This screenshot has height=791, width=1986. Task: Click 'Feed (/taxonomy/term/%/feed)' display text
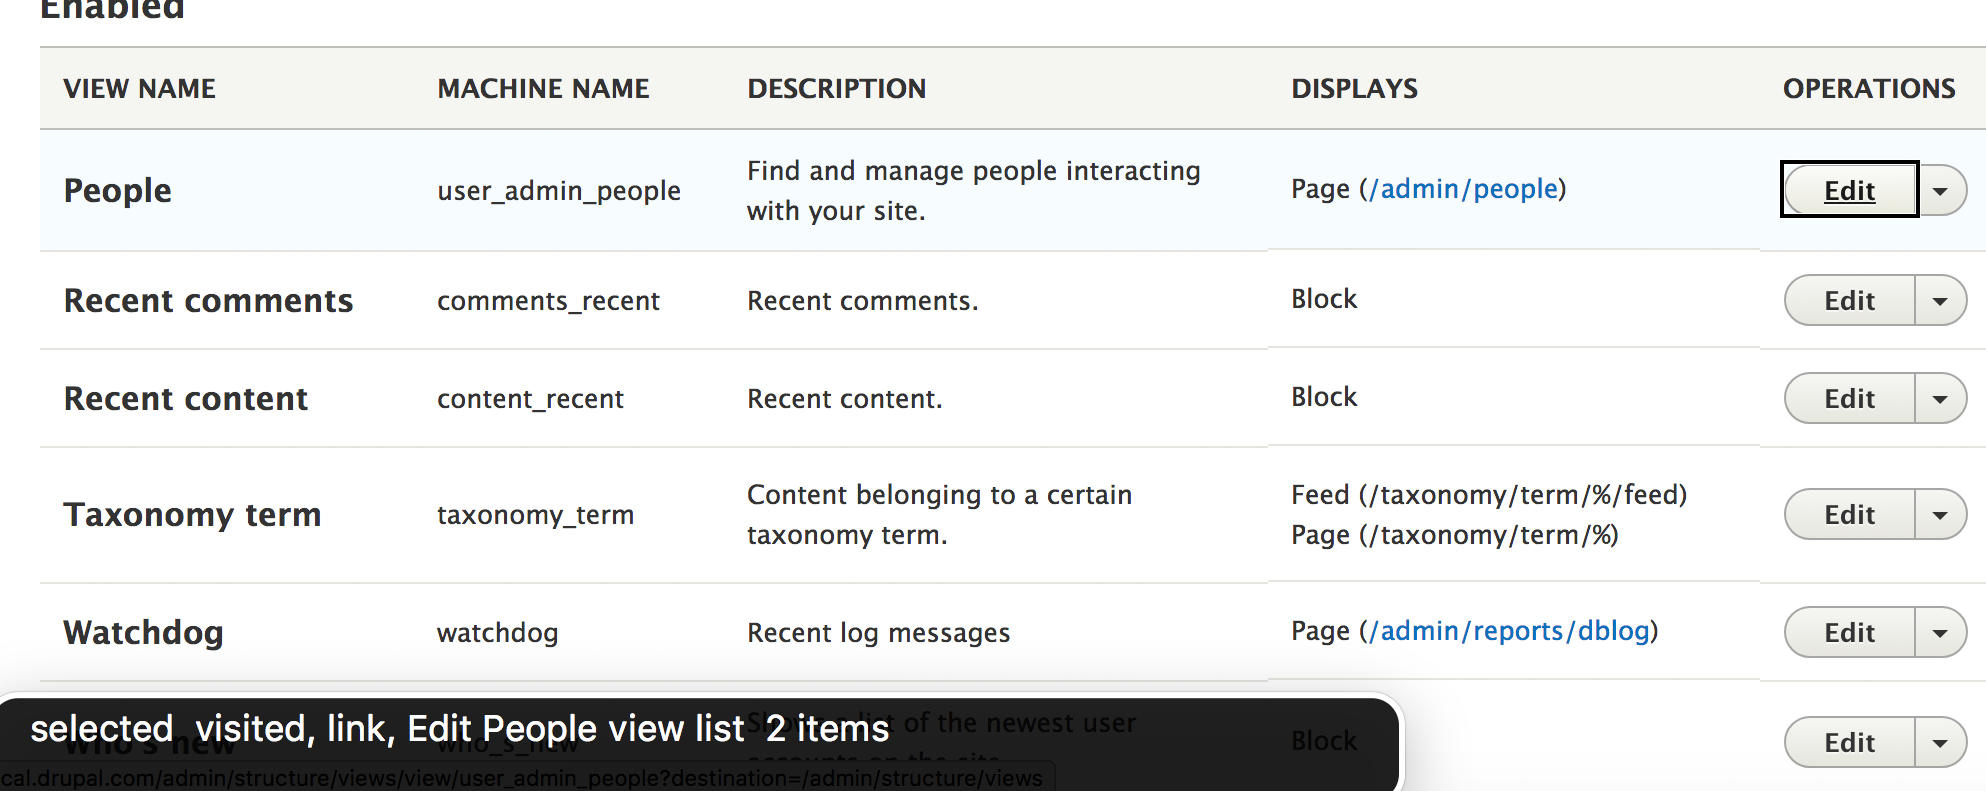1489,494
